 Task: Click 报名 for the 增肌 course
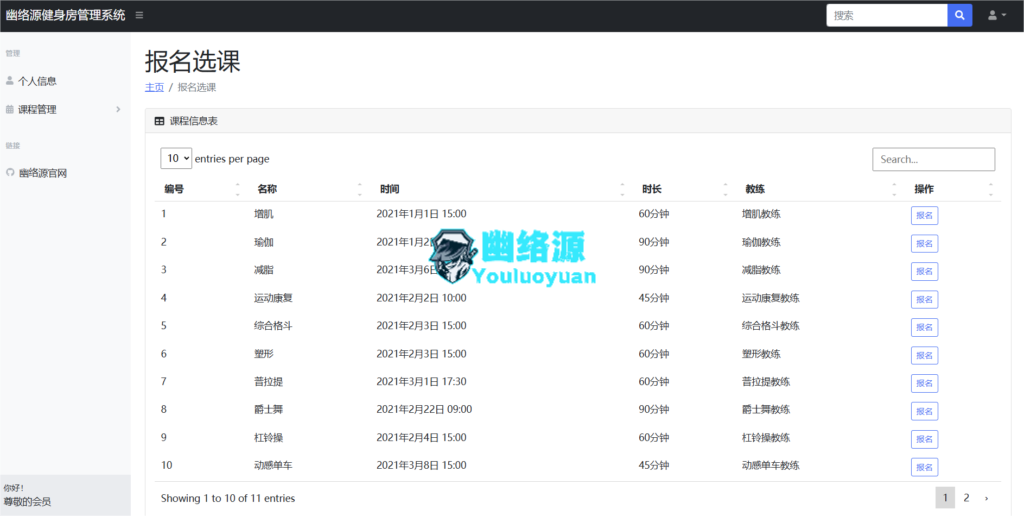tap(924, 216)
